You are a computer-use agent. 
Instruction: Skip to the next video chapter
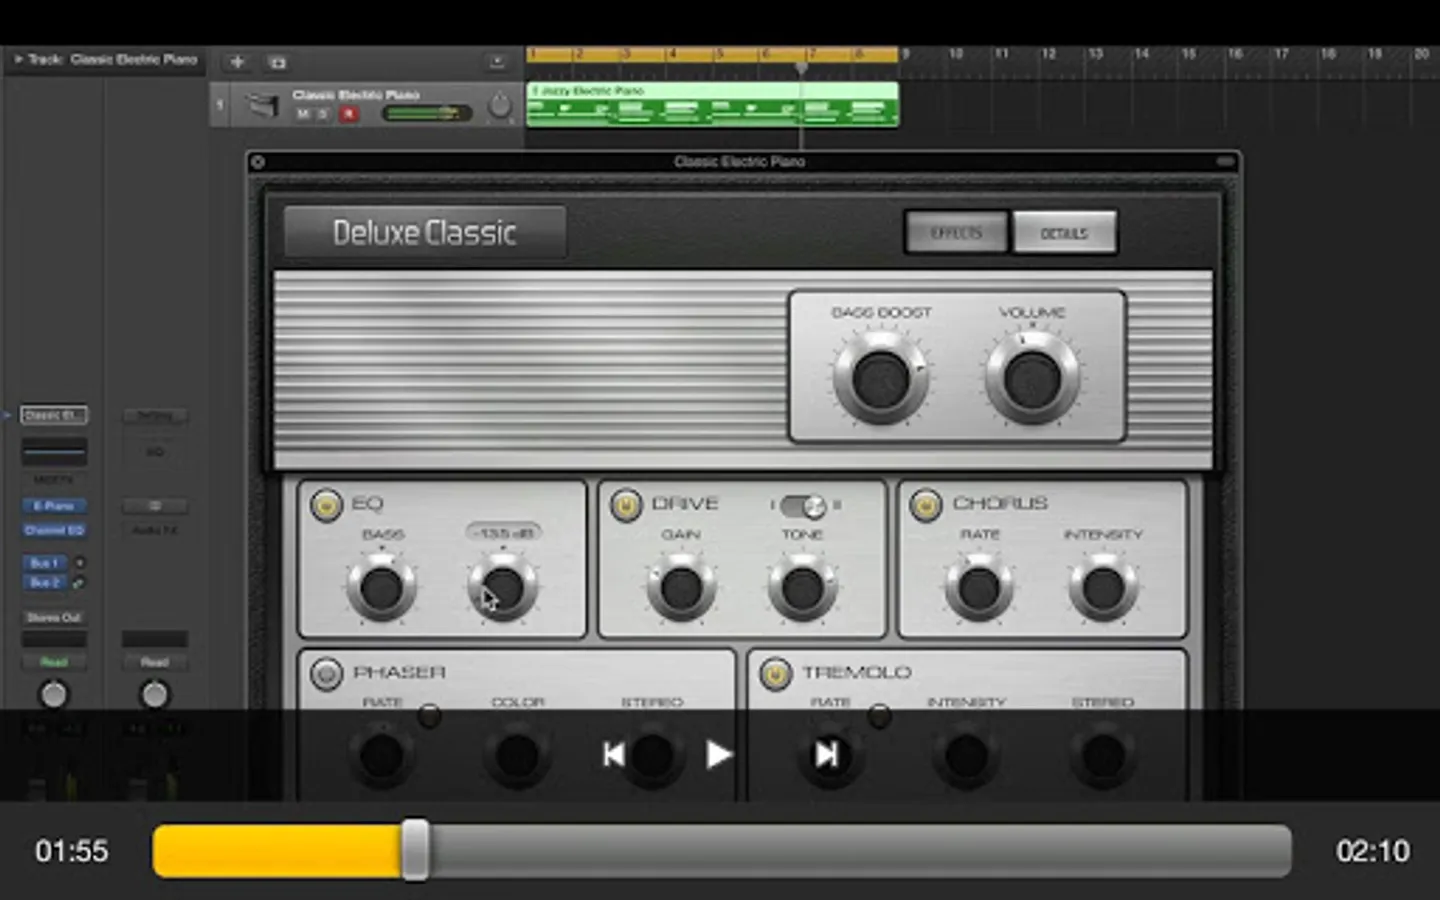point(826,754)
